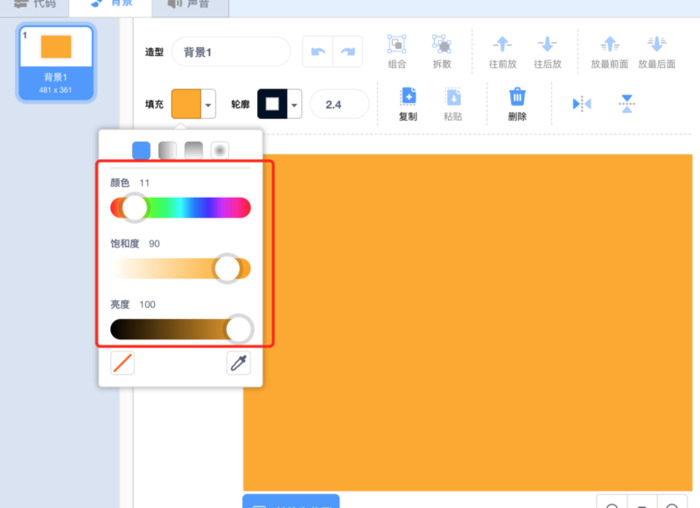Click the 删除 trash icon
The image size is (700, 508).
[517, 97]
